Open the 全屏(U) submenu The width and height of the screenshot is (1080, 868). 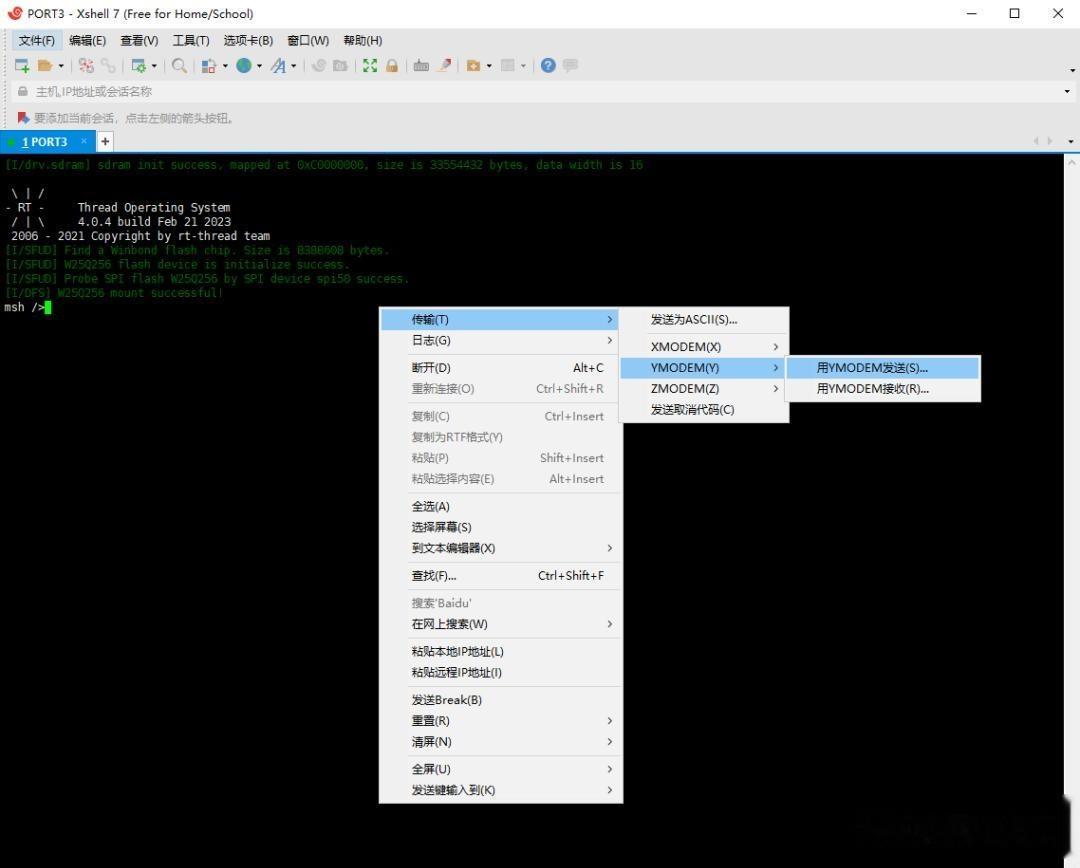pyautogui.click(x=501, y=769)
